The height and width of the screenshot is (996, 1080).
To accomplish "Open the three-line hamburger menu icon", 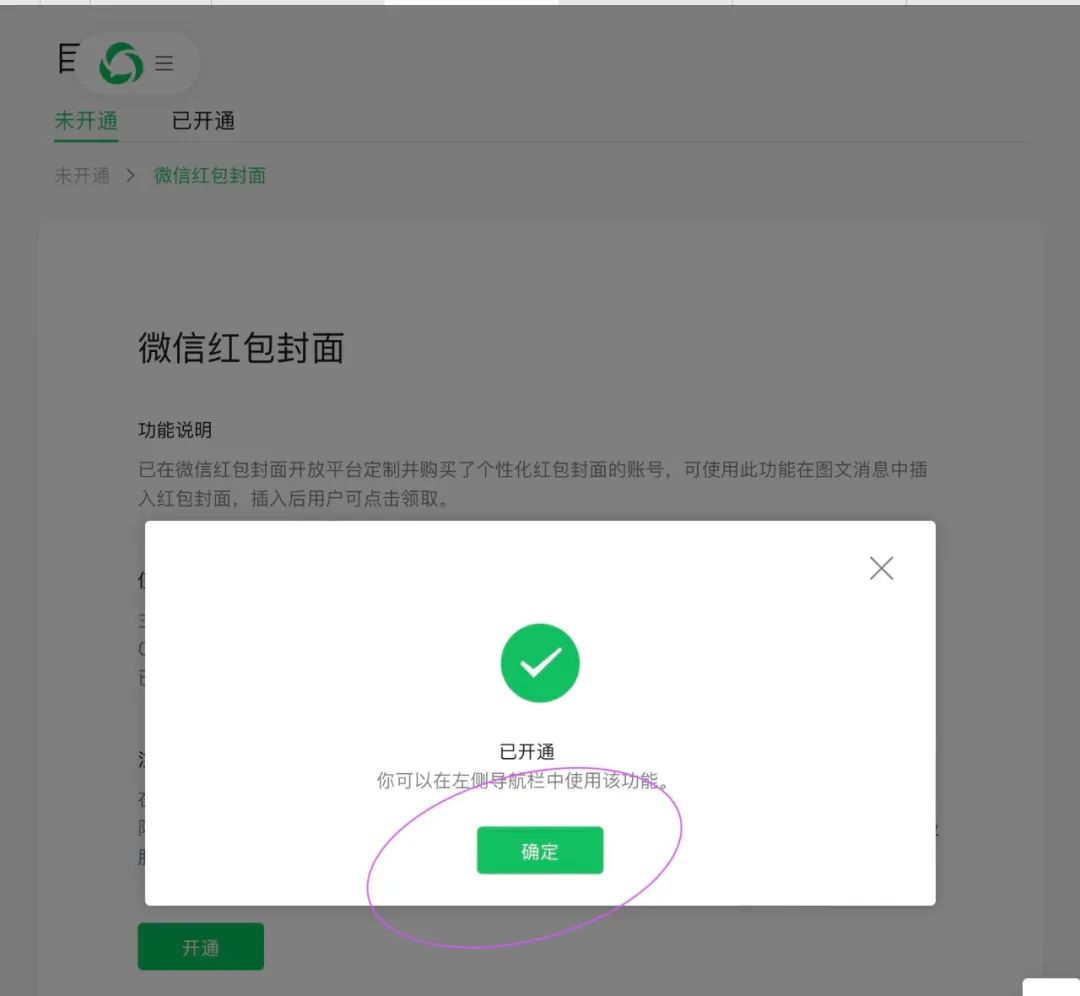I will [x=164, y=63].
